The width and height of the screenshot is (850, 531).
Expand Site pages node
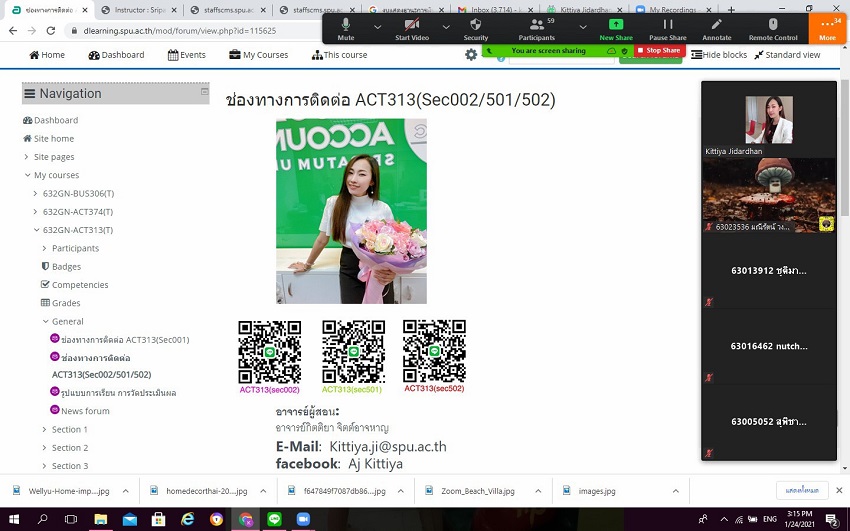[27, 157]
